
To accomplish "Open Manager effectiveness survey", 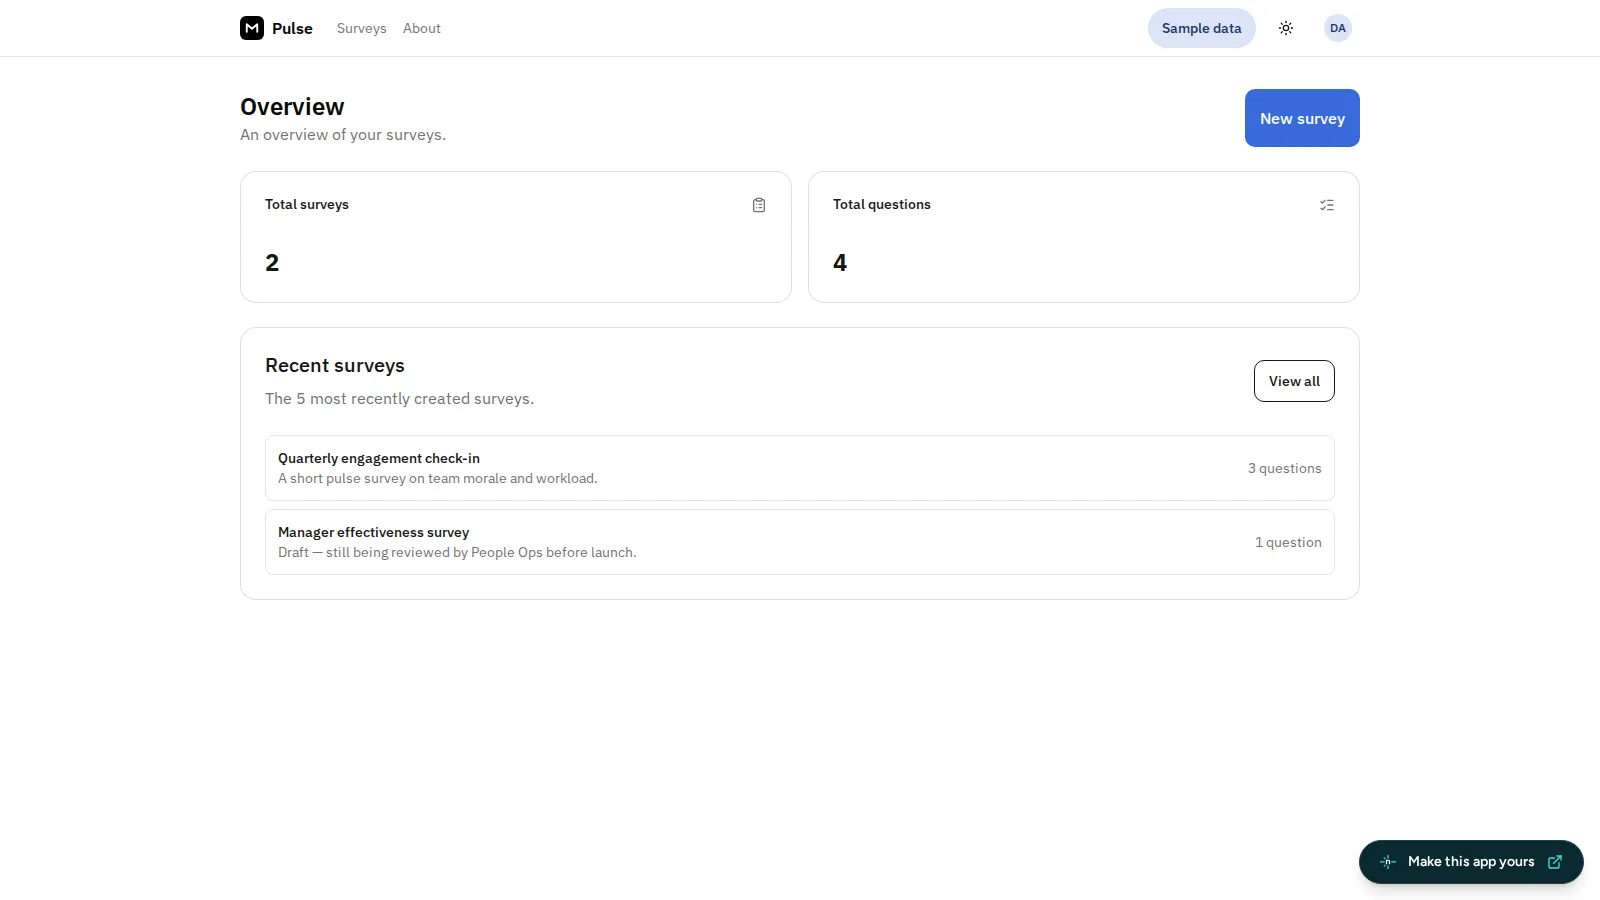I will point(800,542).
